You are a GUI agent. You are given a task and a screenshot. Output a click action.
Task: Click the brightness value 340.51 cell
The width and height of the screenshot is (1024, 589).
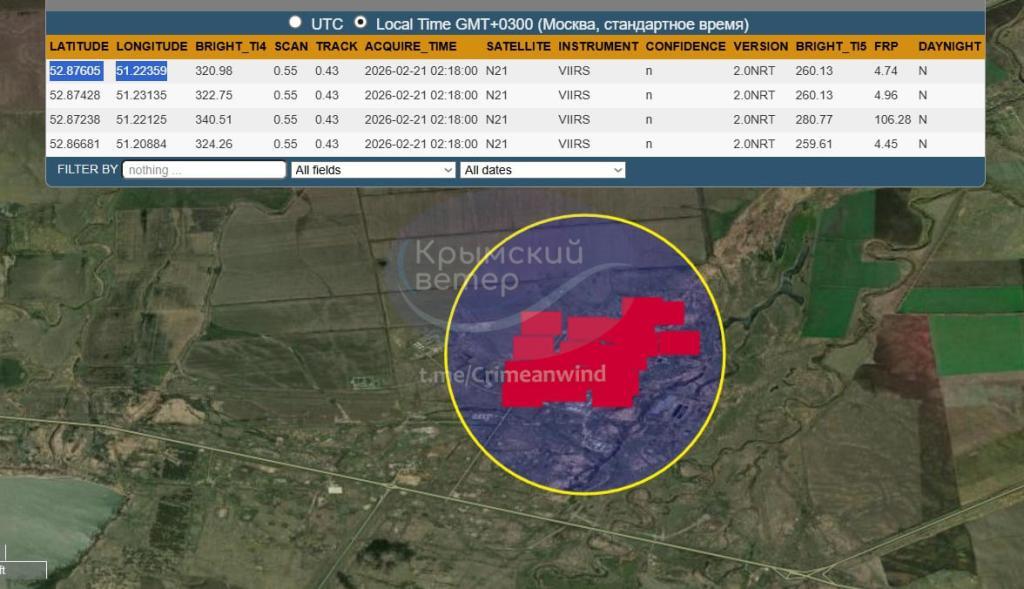point(214,120)
